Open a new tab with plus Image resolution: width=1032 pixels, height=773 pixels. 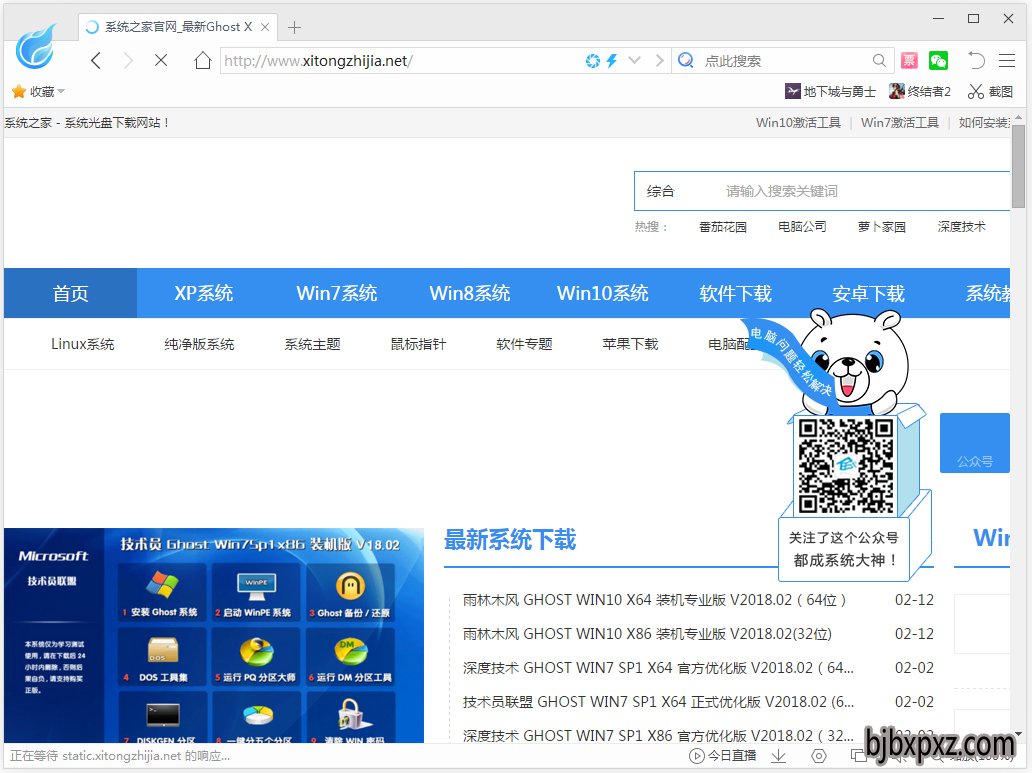pos(294,27)
